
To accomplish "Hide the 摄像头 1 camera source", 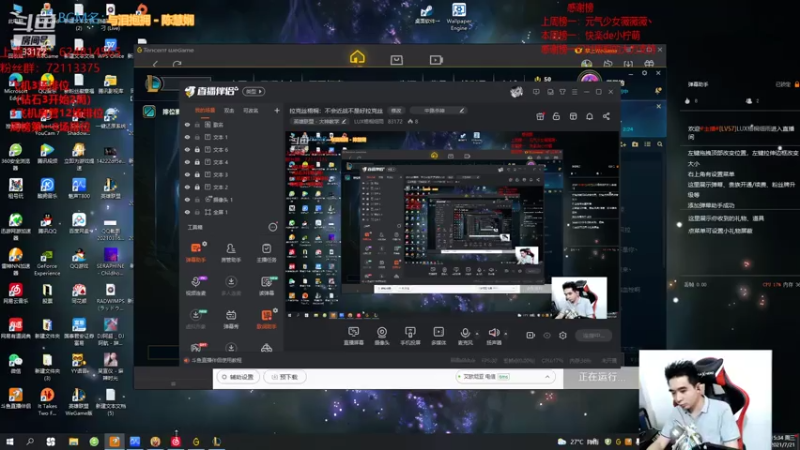I will click(x=187, y=199).
